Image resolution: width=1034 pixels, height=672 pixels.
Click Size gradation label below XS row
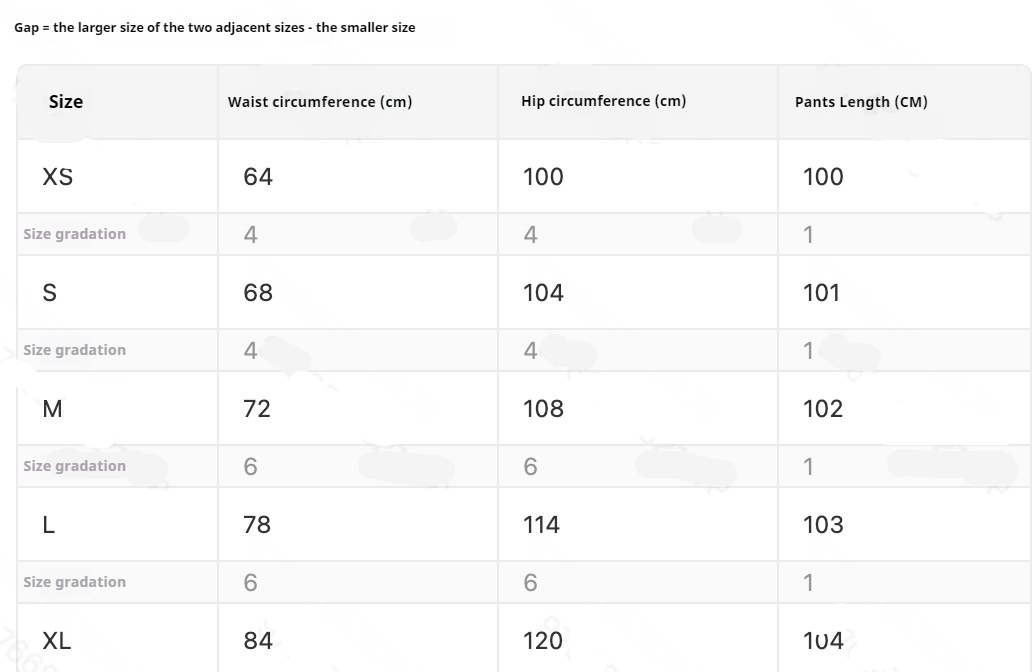pos(75,234)
